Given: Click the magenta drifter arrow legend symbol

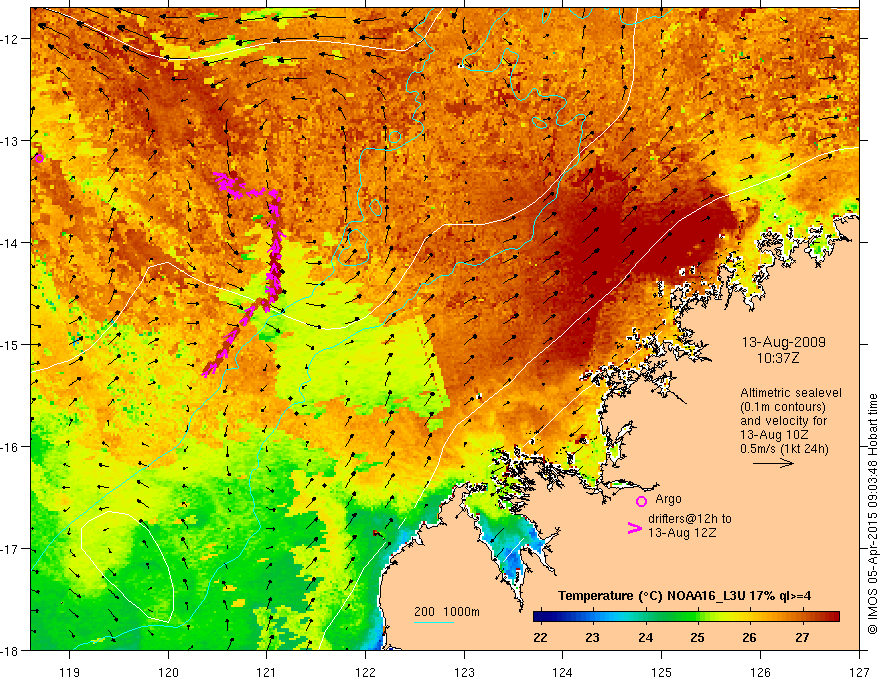Looking at the screenshot, I should click(634, 528).
